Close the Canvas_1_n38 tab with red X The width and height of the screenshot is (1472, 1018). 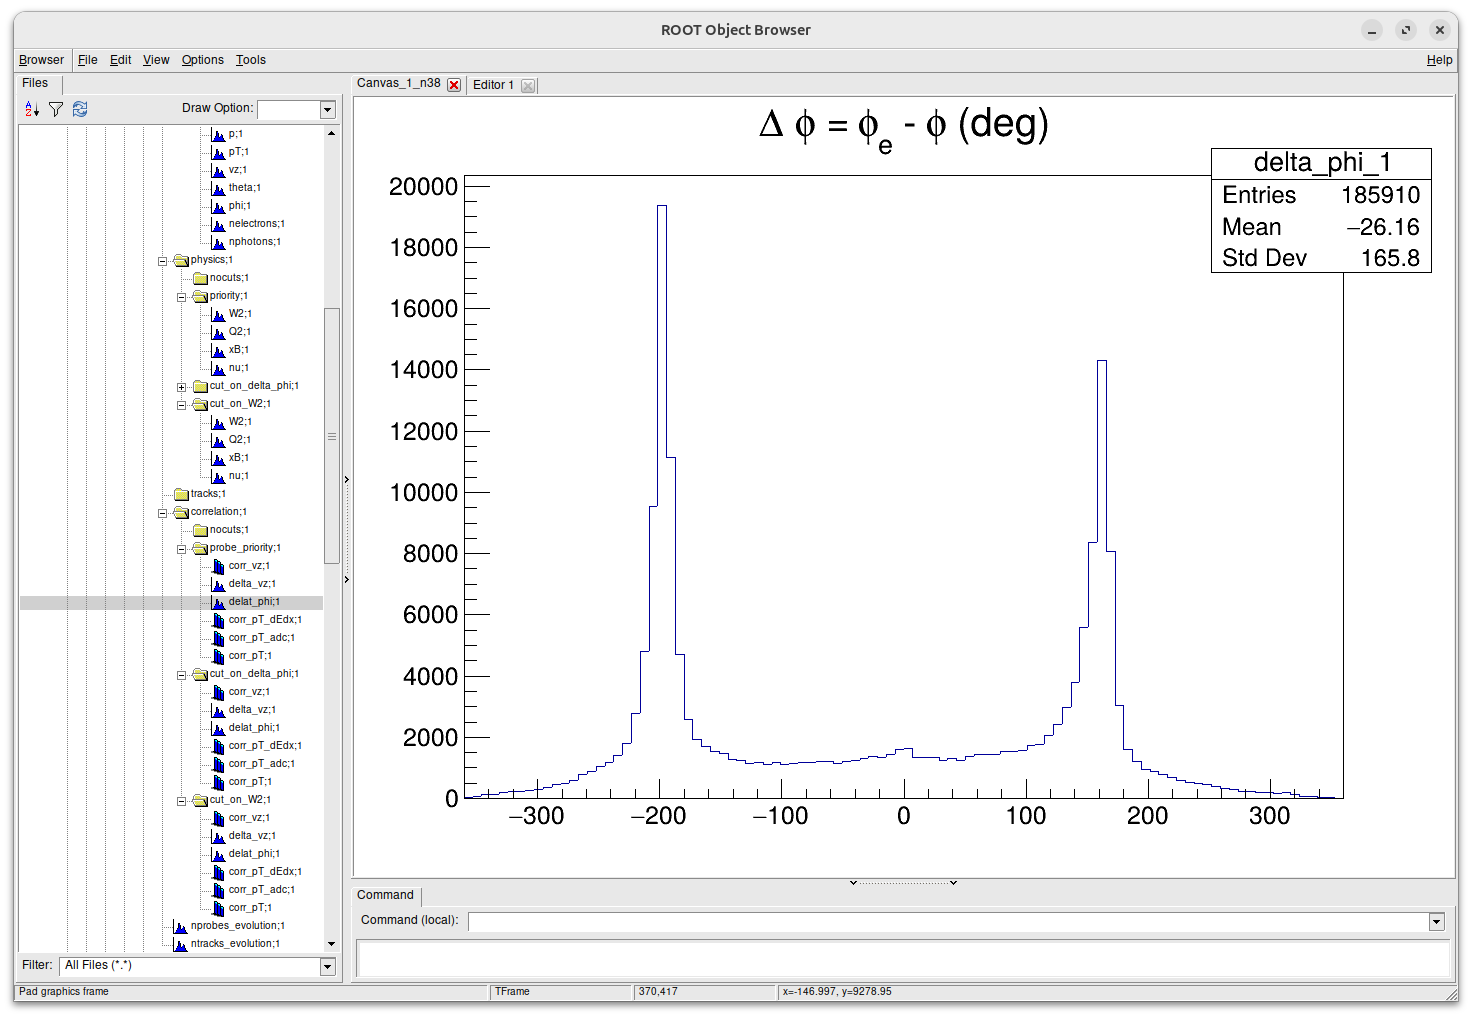(x=454, y=85)
